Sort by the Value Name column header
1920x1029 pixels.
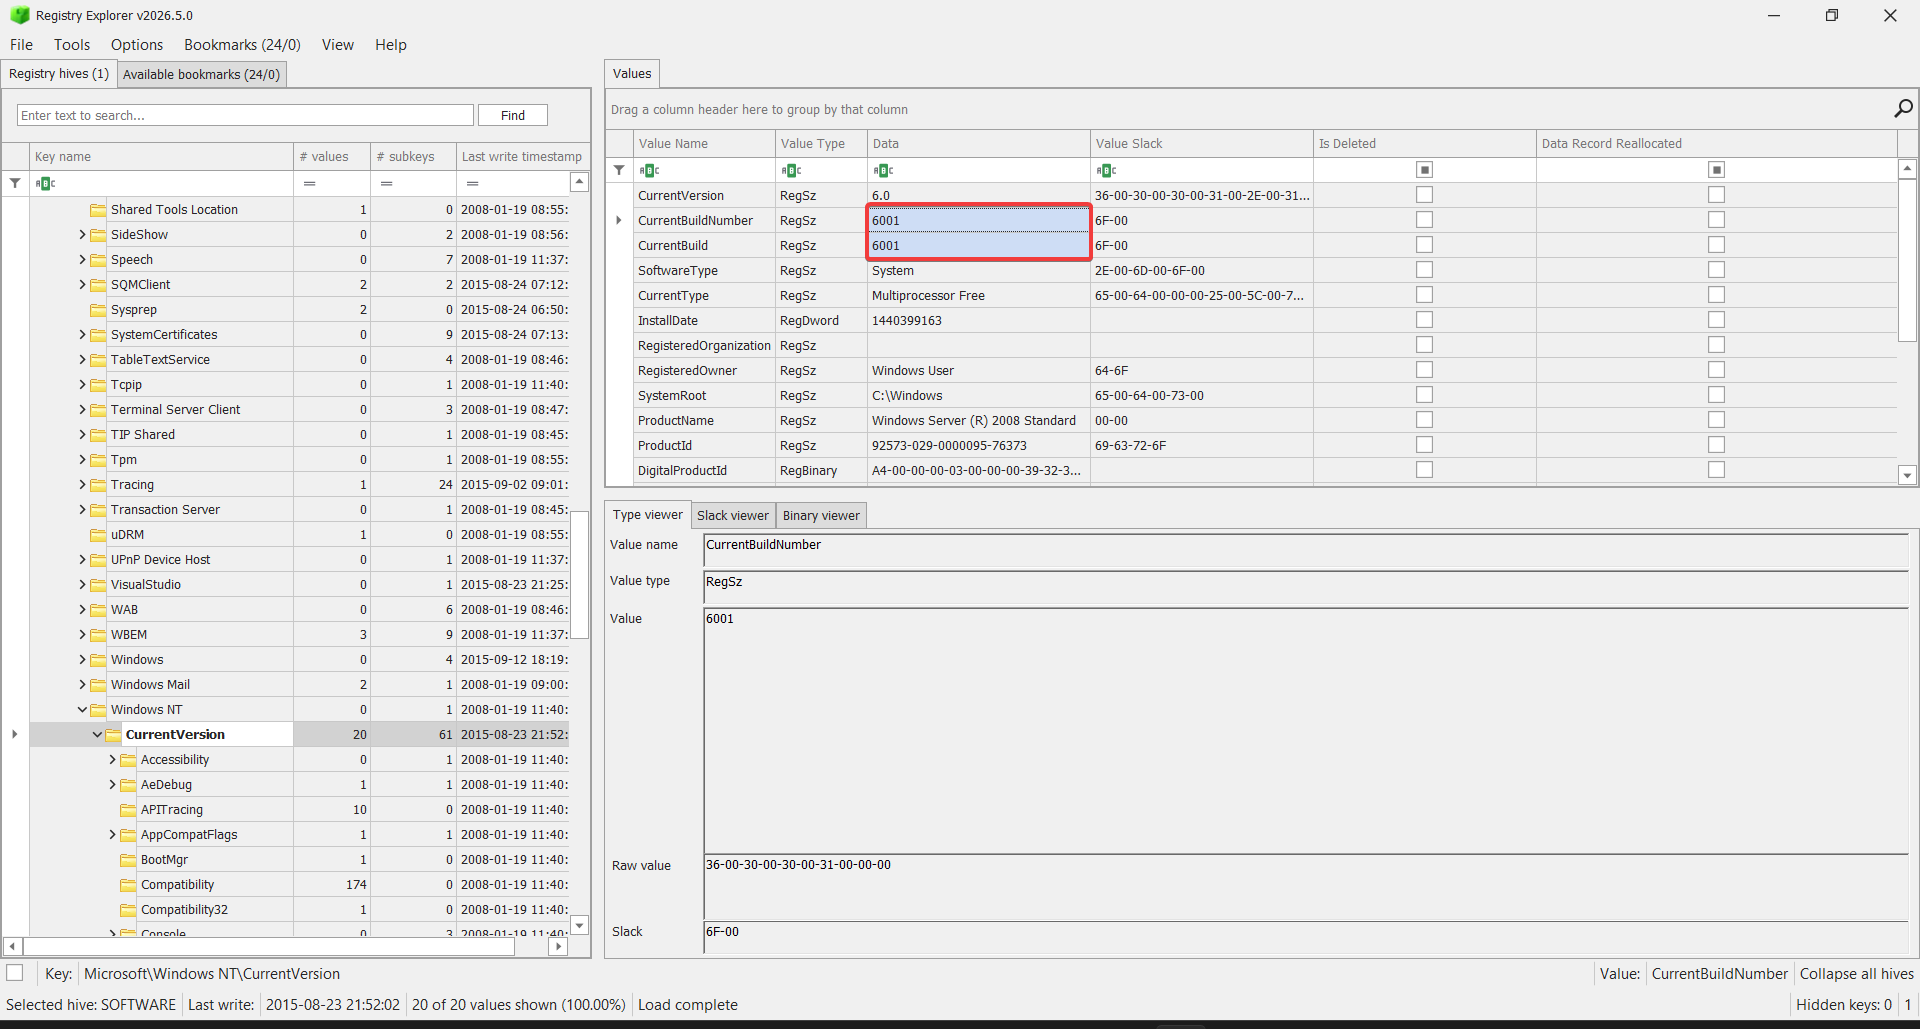click(704, 144)
